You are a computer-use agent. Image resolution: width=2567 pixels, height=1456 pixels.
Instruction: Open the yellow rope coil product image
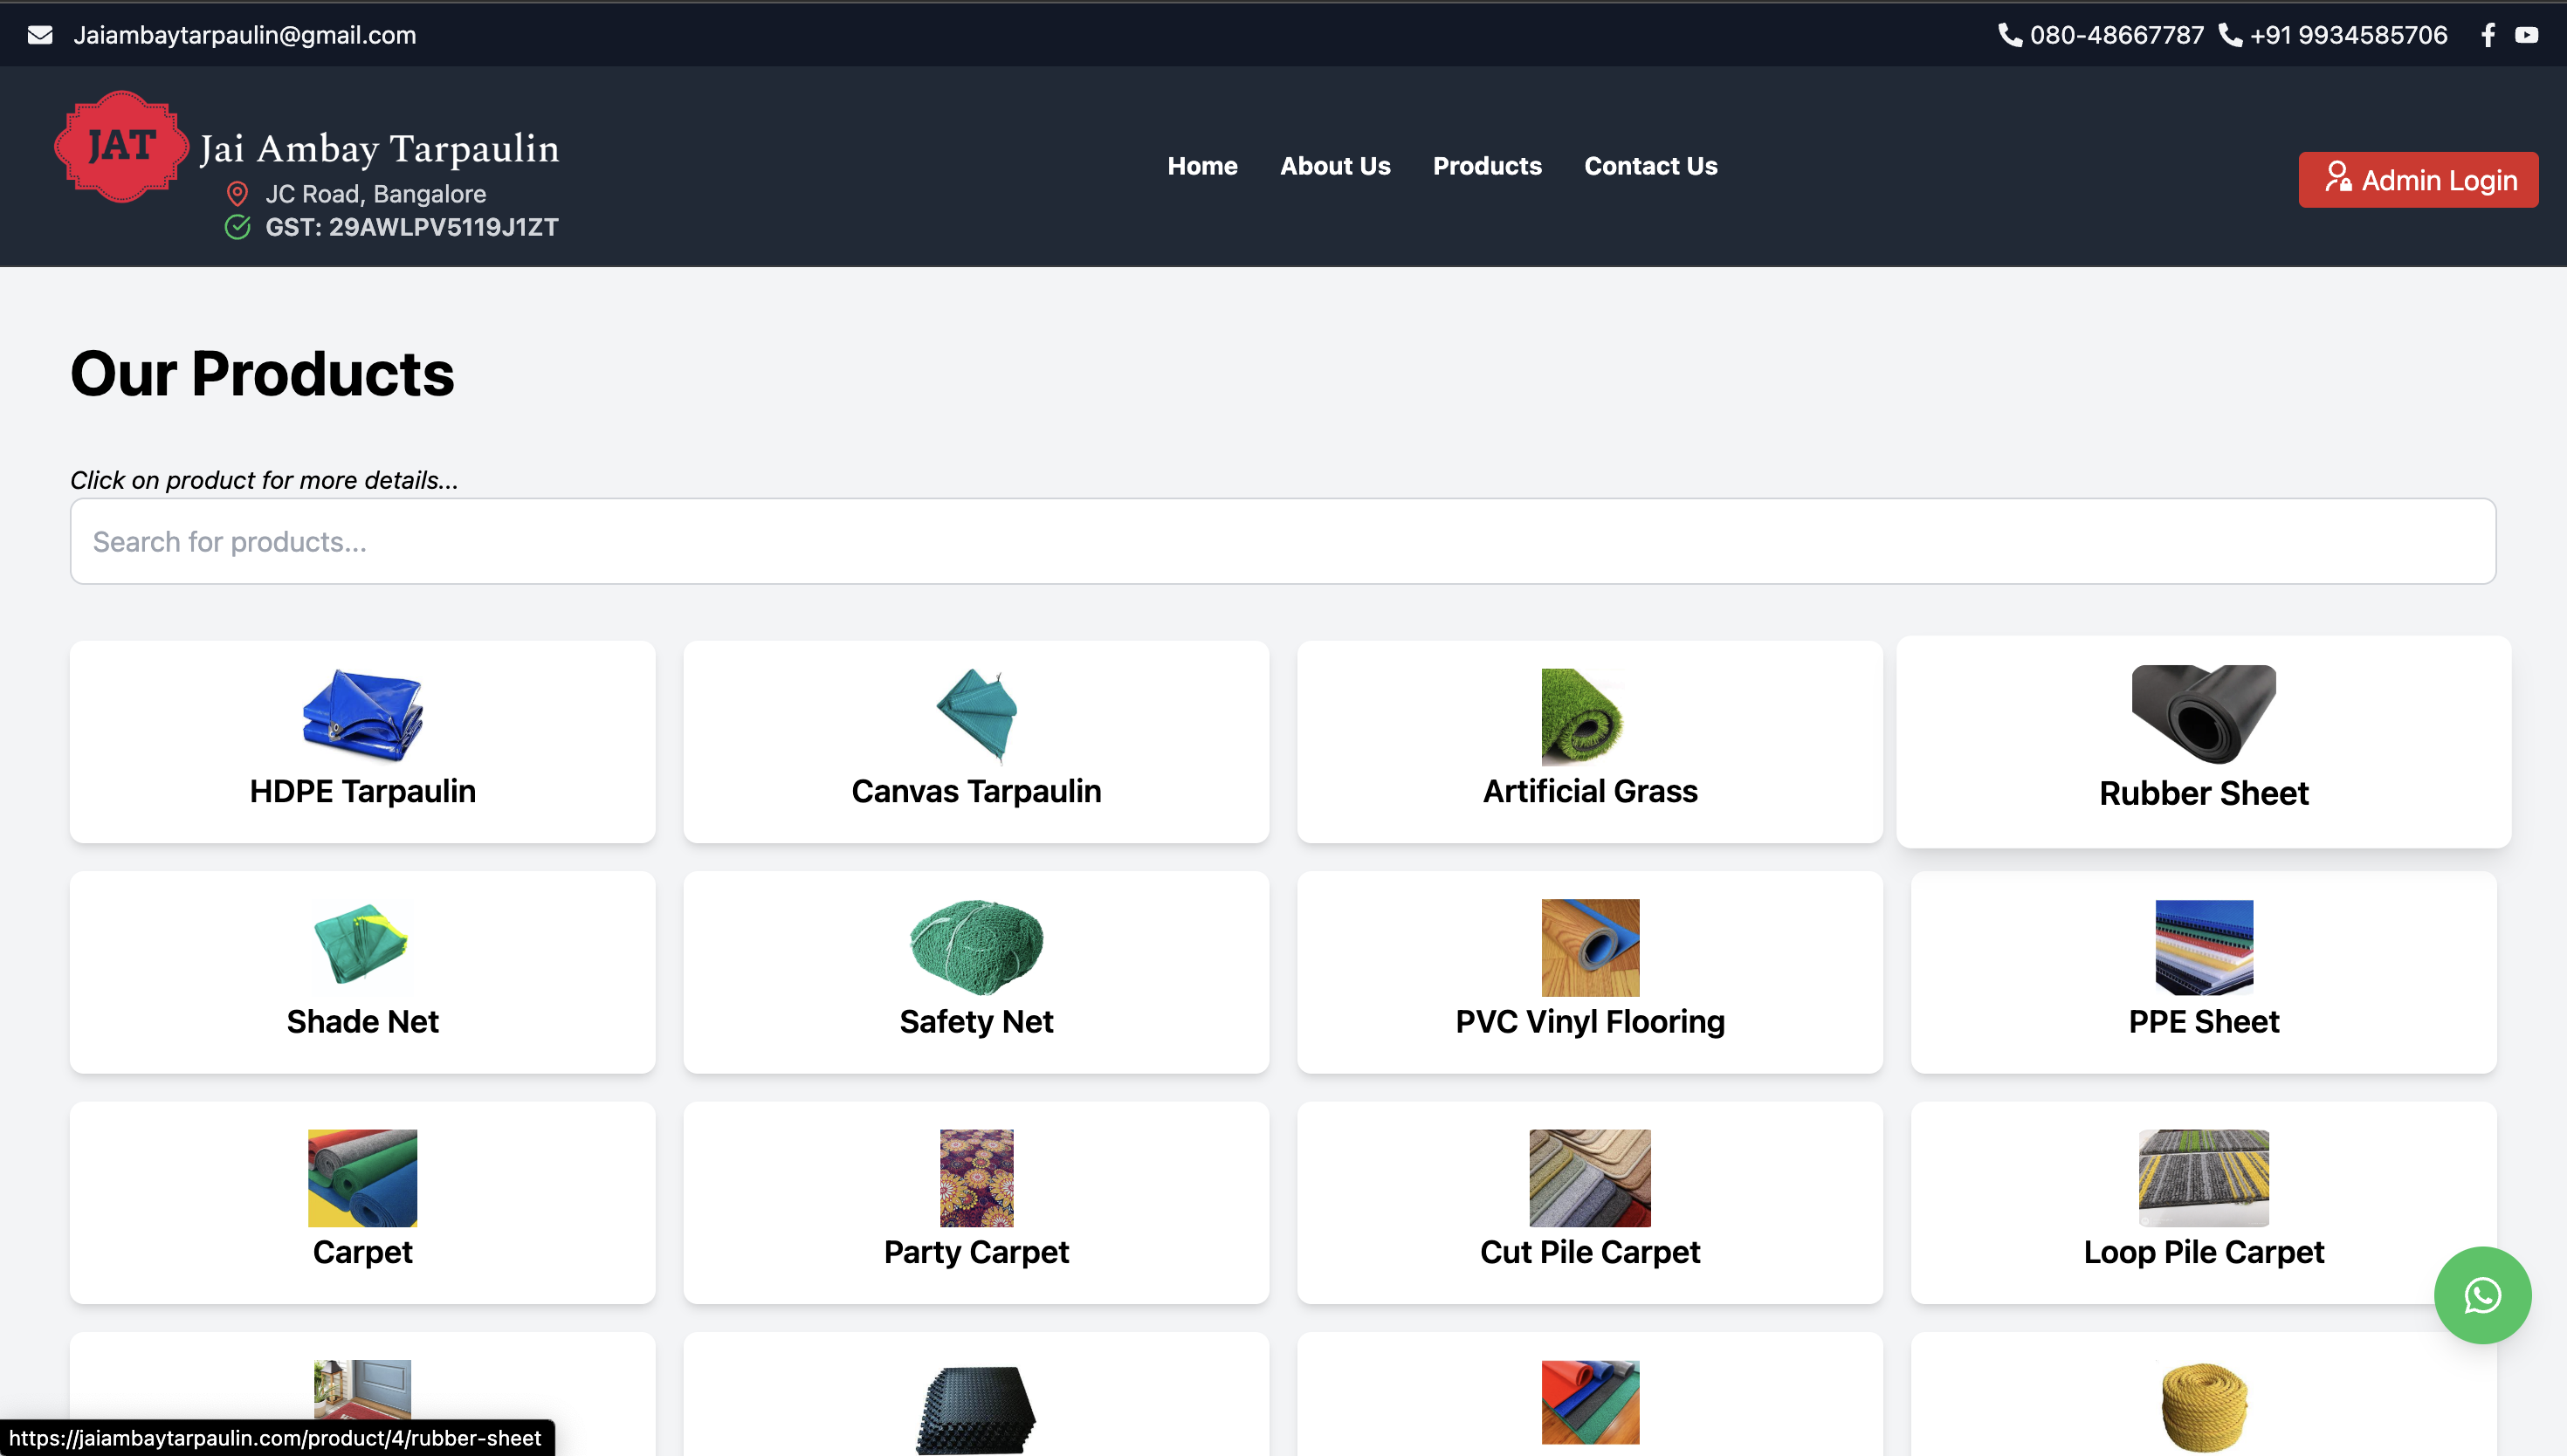point(2204,1408)
